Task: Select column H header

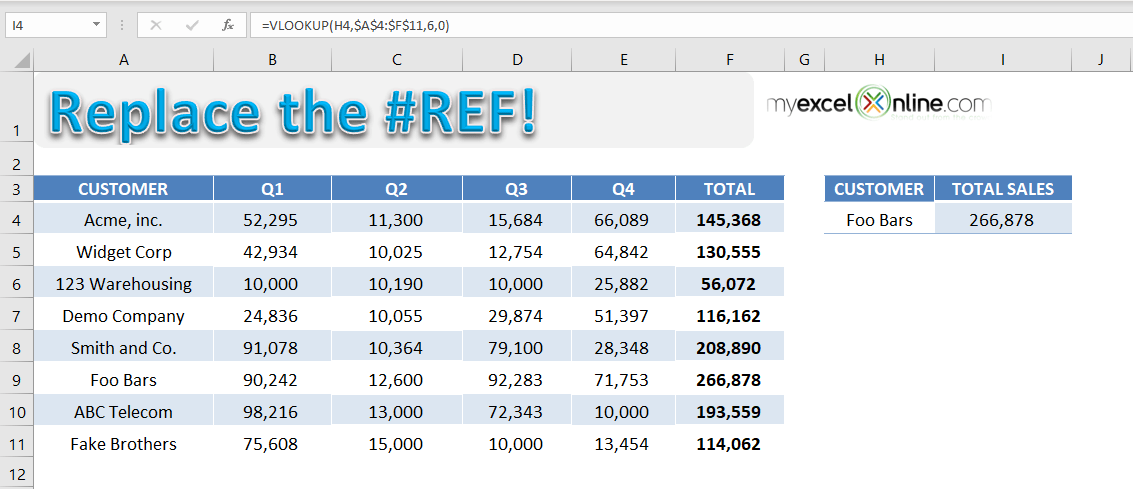Action: (x=879, y=61)
